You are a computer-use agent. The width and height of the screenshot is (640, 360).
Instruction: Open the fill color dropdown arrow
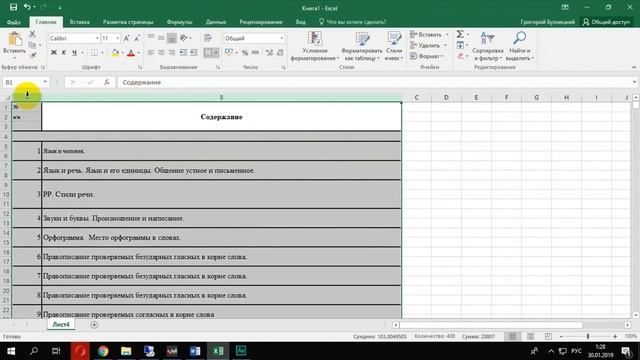[122, 53]
